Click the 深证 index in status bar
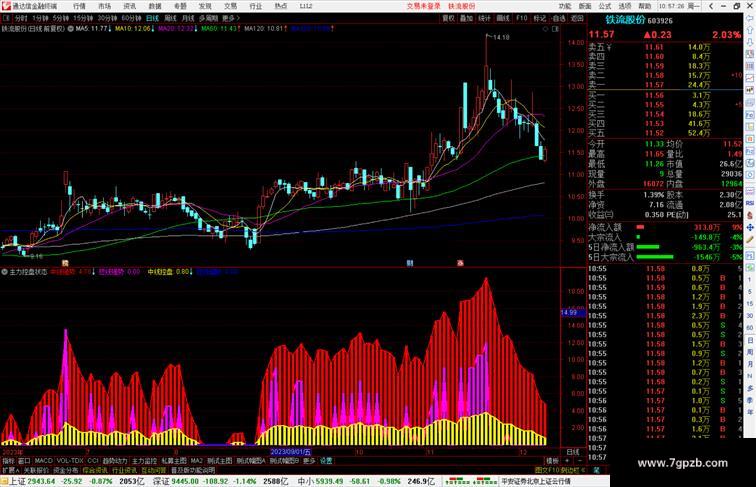Viewport: 756px width, 487px height. pyautogui.click(x=161, y=481)
